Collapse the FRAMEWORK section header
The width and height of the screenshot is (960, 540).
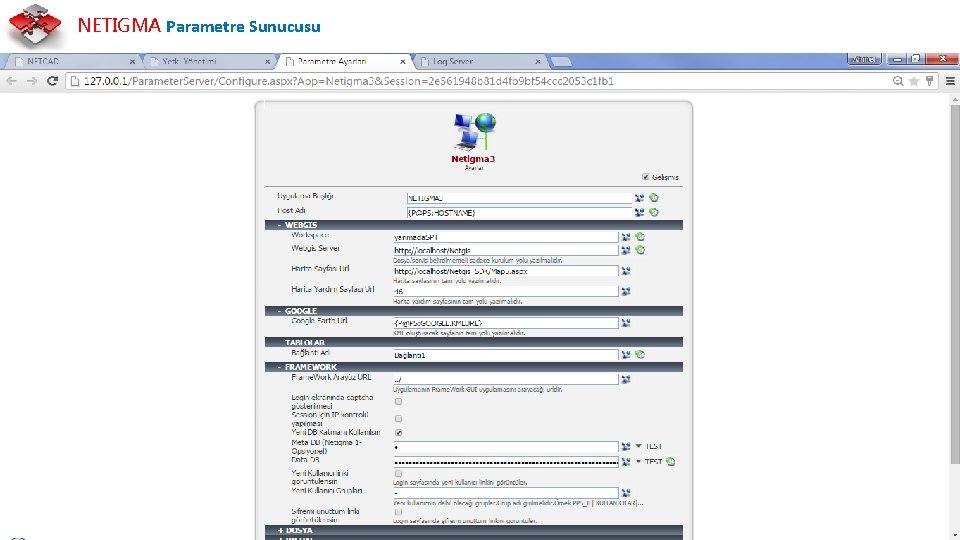coord(474,367)
